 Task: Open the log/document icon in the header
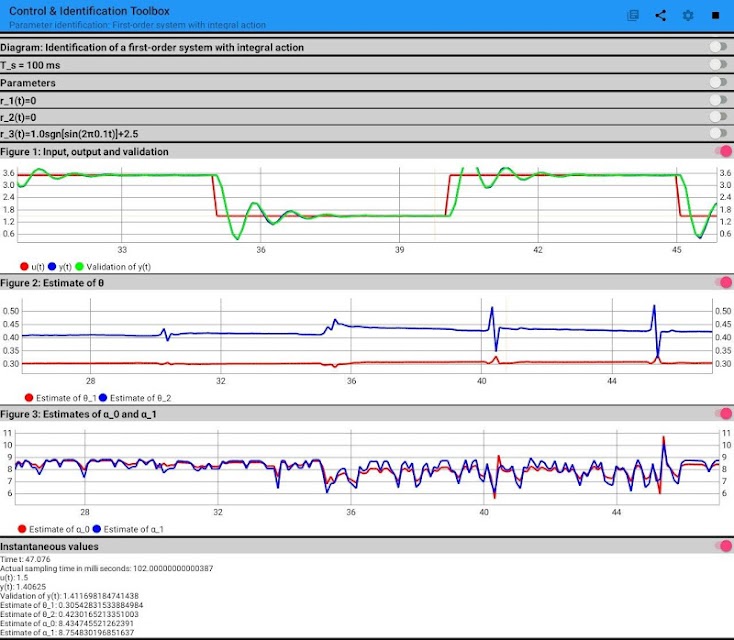click(x=632, y=15)
